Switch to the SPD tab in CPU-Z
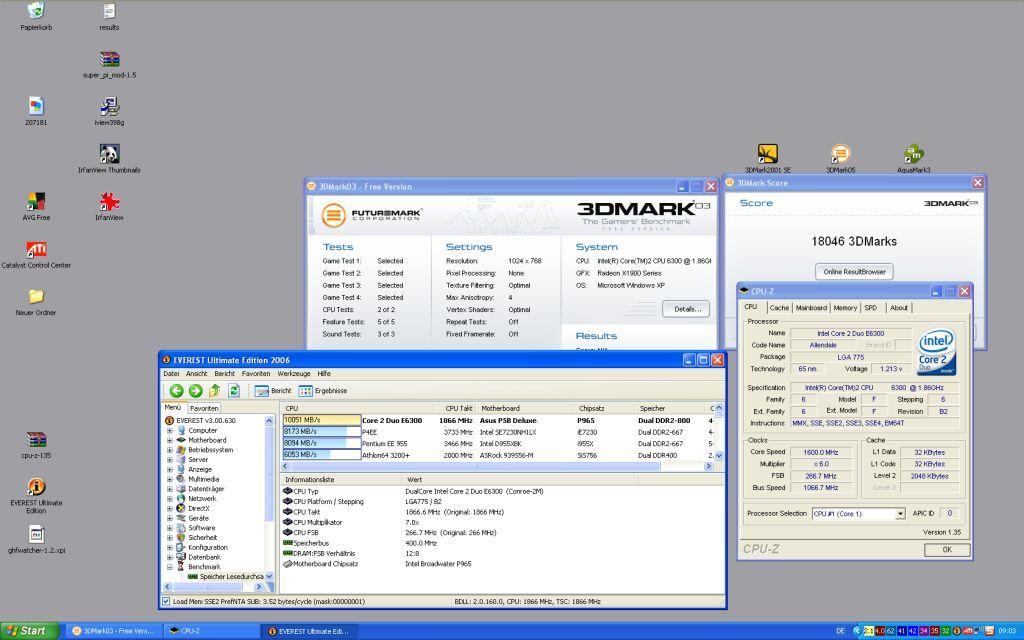1024x640 pixels. click(871, 308)
